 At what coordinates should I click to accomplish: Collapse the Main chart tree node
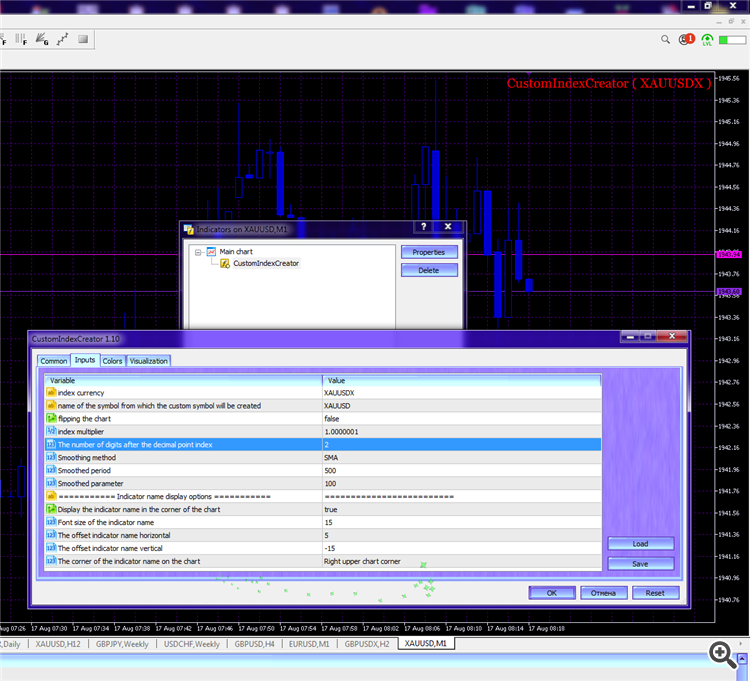[x=198, y=252]
